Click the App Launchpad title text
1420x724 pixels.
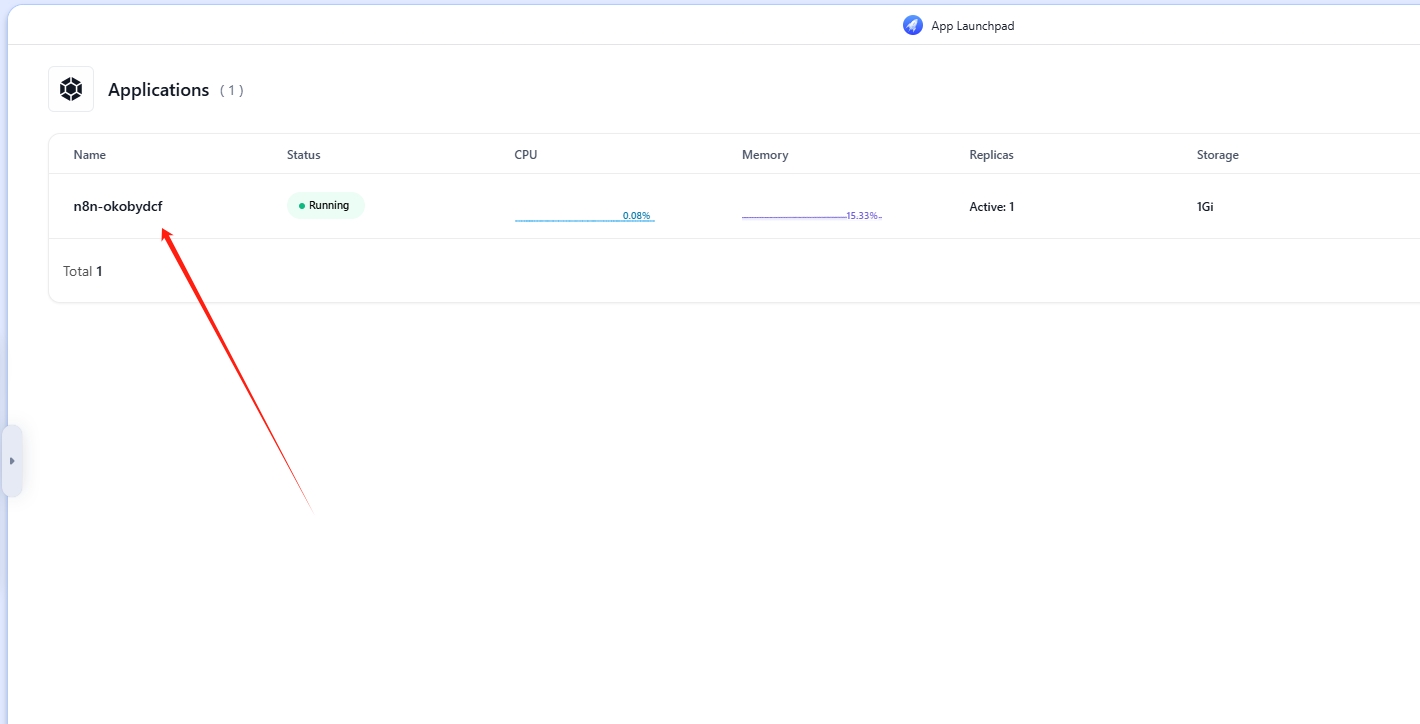tap(972, 26)
